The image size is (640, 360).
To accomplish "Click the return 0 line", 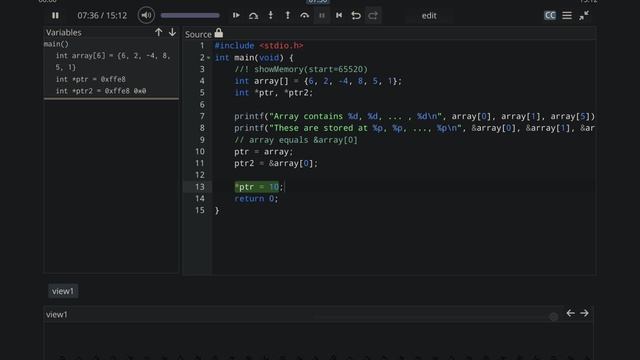I will pyautogui.click(x=256, y=199).
